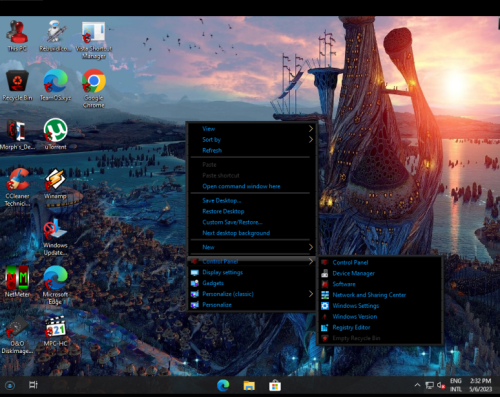Launch uTorrent desktop shortcut
The height and width of the screenshot is (397, 500).
(55, 134)
